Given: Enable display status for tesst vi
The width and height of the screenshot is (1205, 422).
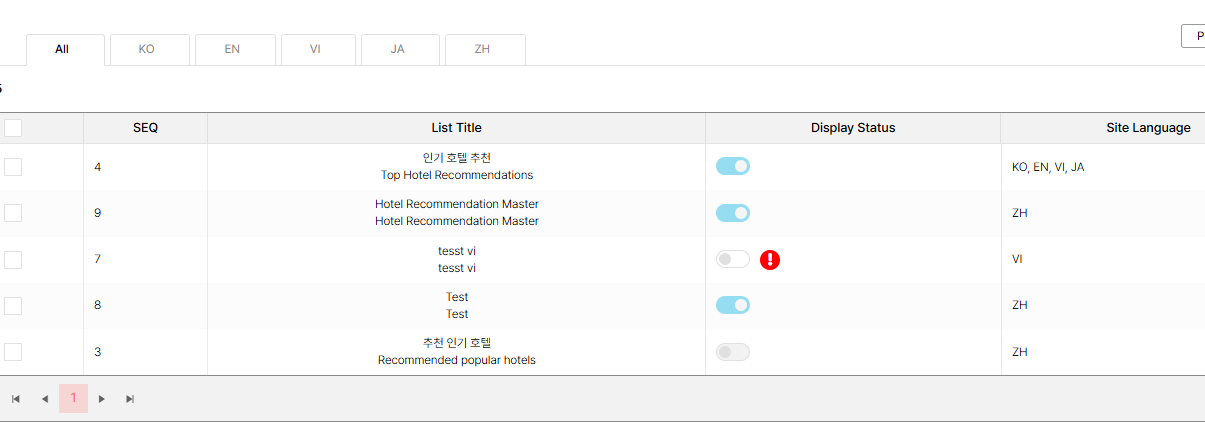Looking at the screenshot, I should pos(733,259).
